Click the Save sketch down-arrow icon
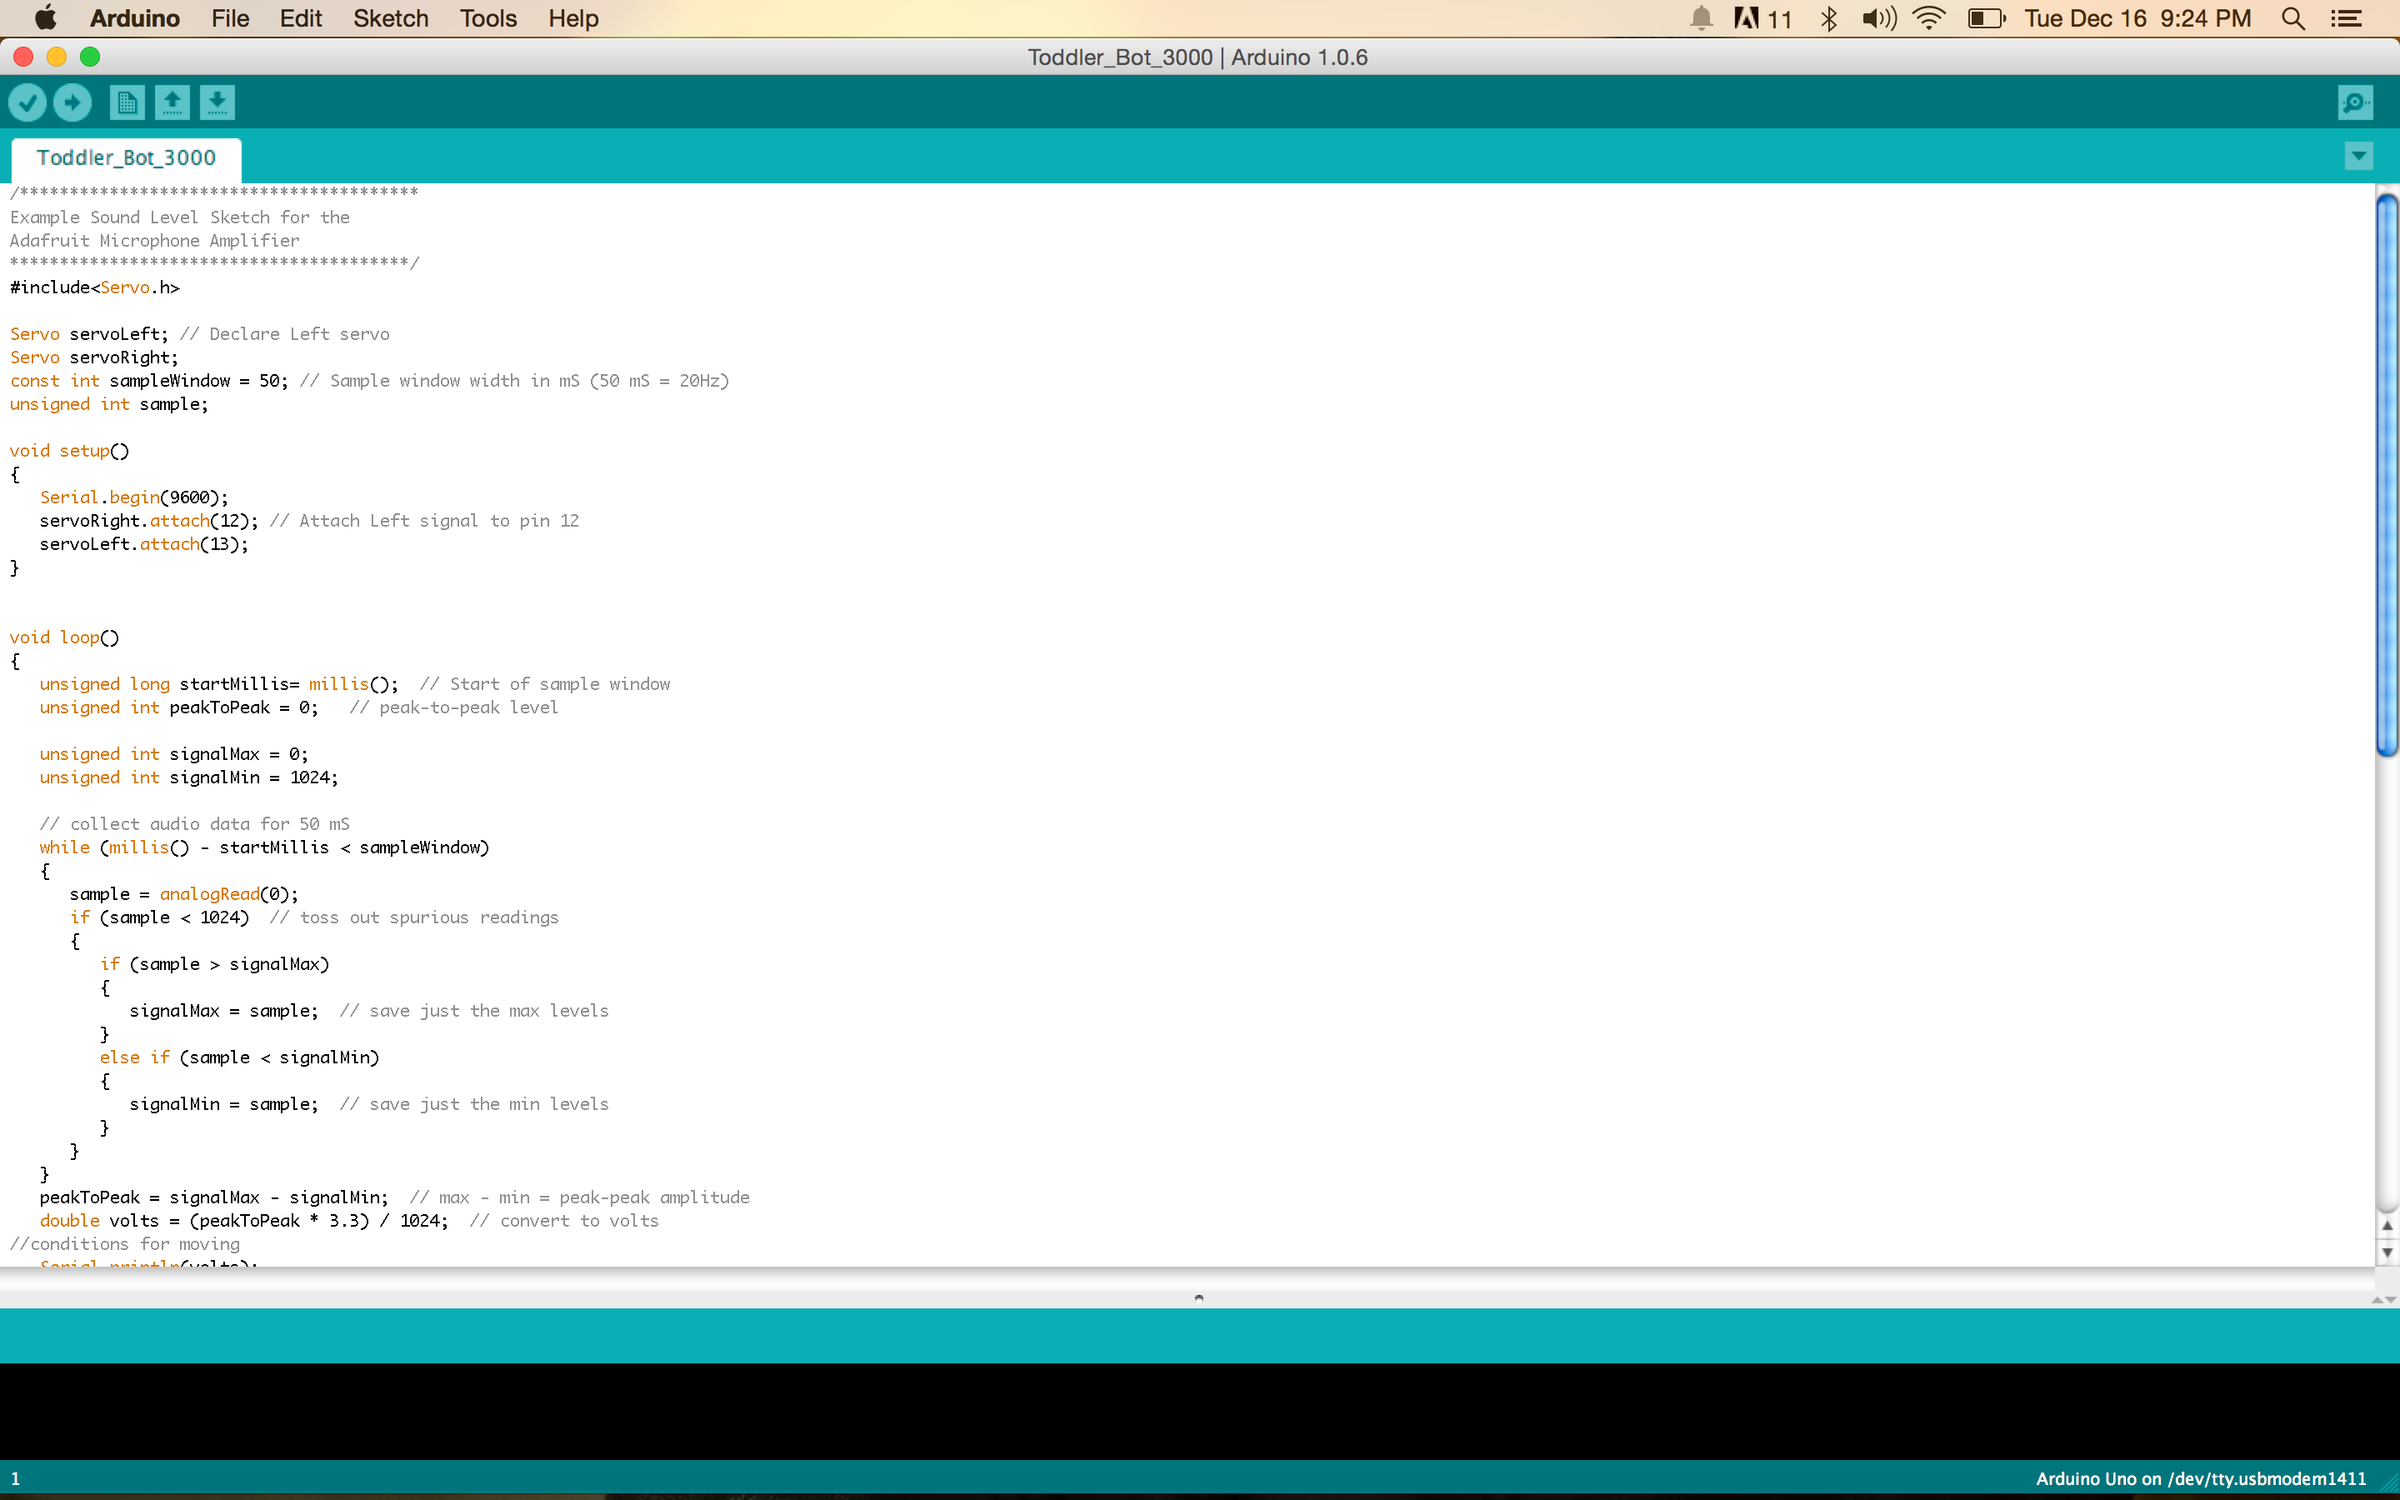Viewport: 2400px width, 1500px height. click(x=217, y=102)
